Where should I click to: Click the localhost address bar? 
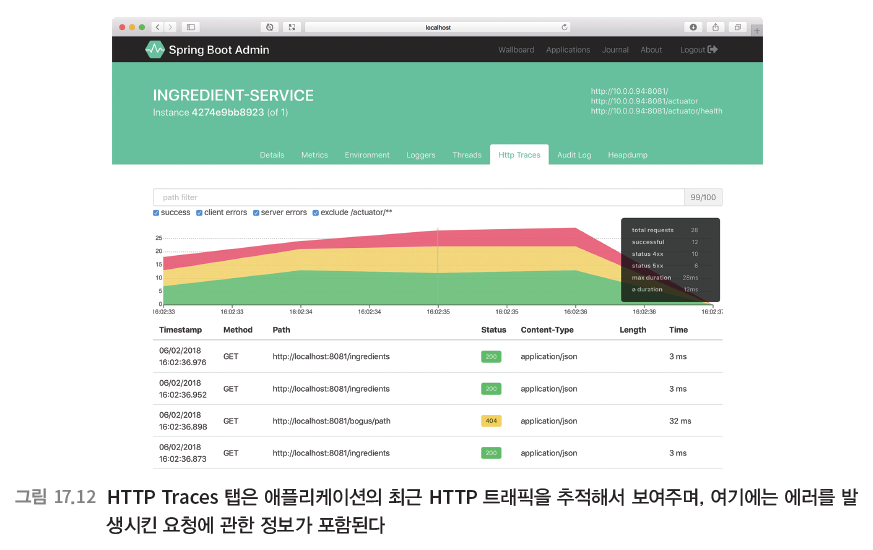pos(438,27)
